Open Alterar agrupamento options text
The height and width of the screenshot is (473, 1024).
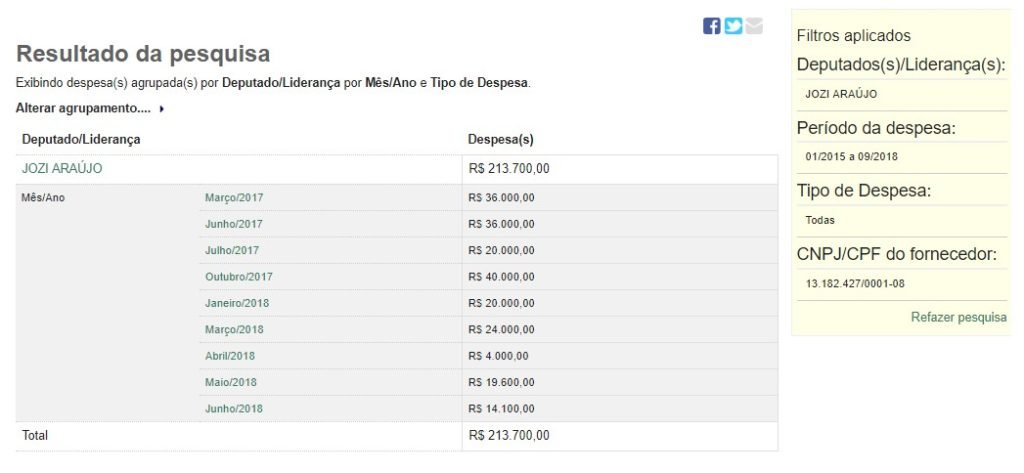[x=83, y=108]
